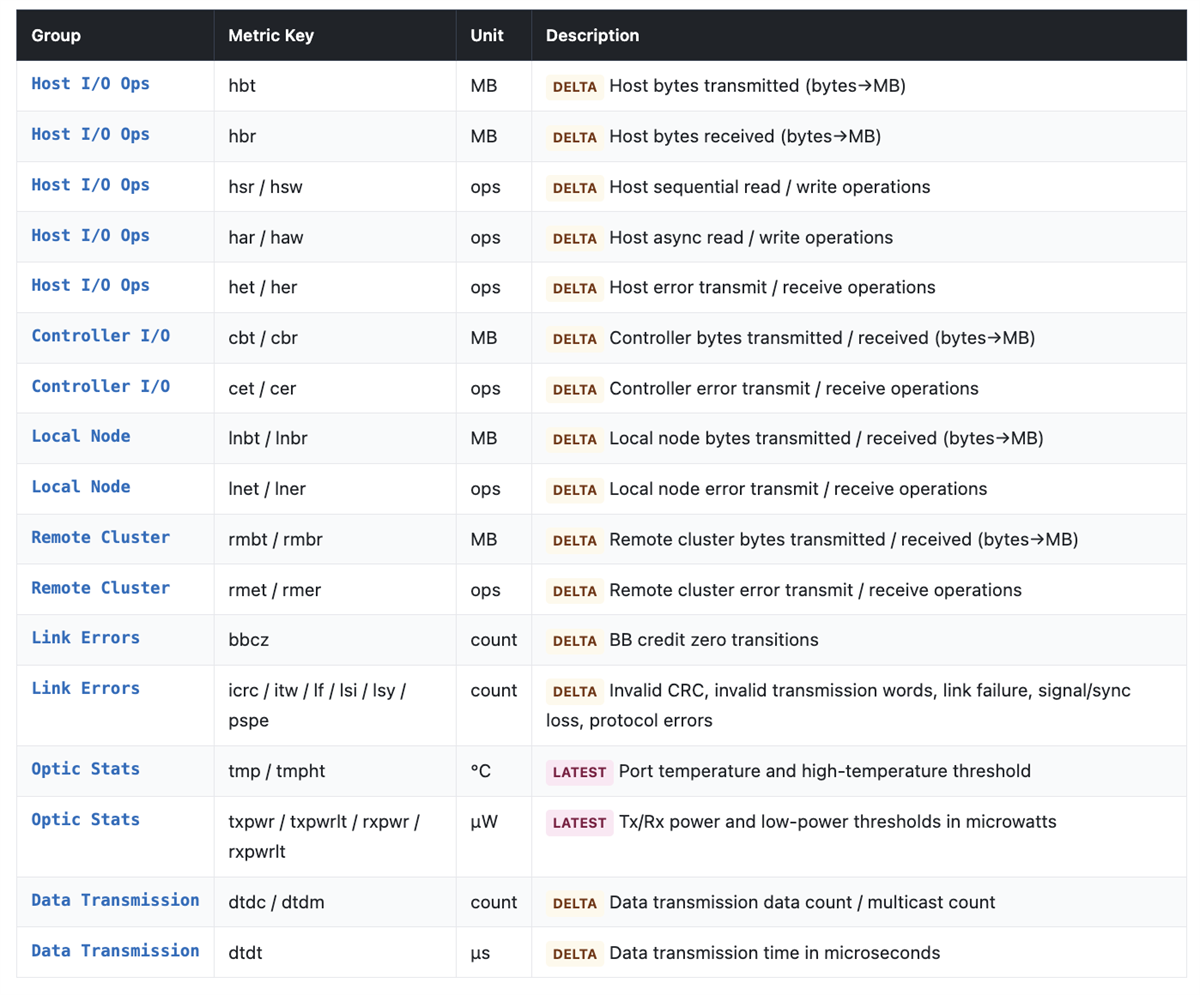
Task: Select the 'dtdc / dtdm' metric key
Action: tap(277, 903)
